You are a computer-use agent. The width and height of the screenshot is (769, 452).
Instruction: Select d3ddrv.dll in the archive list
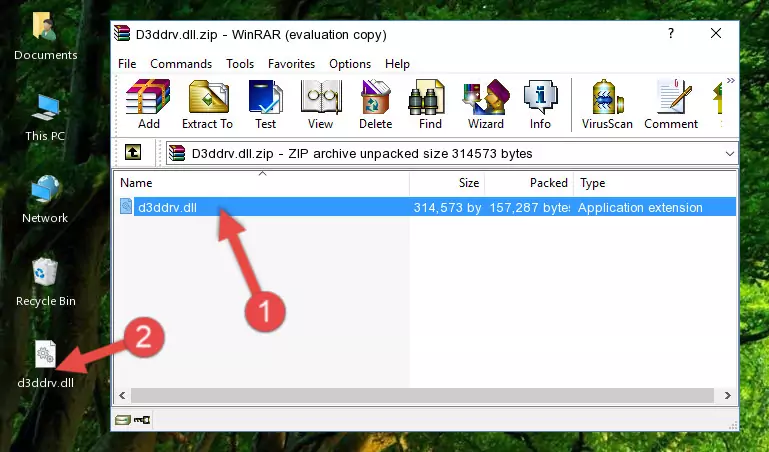click(x=426, y=207)
